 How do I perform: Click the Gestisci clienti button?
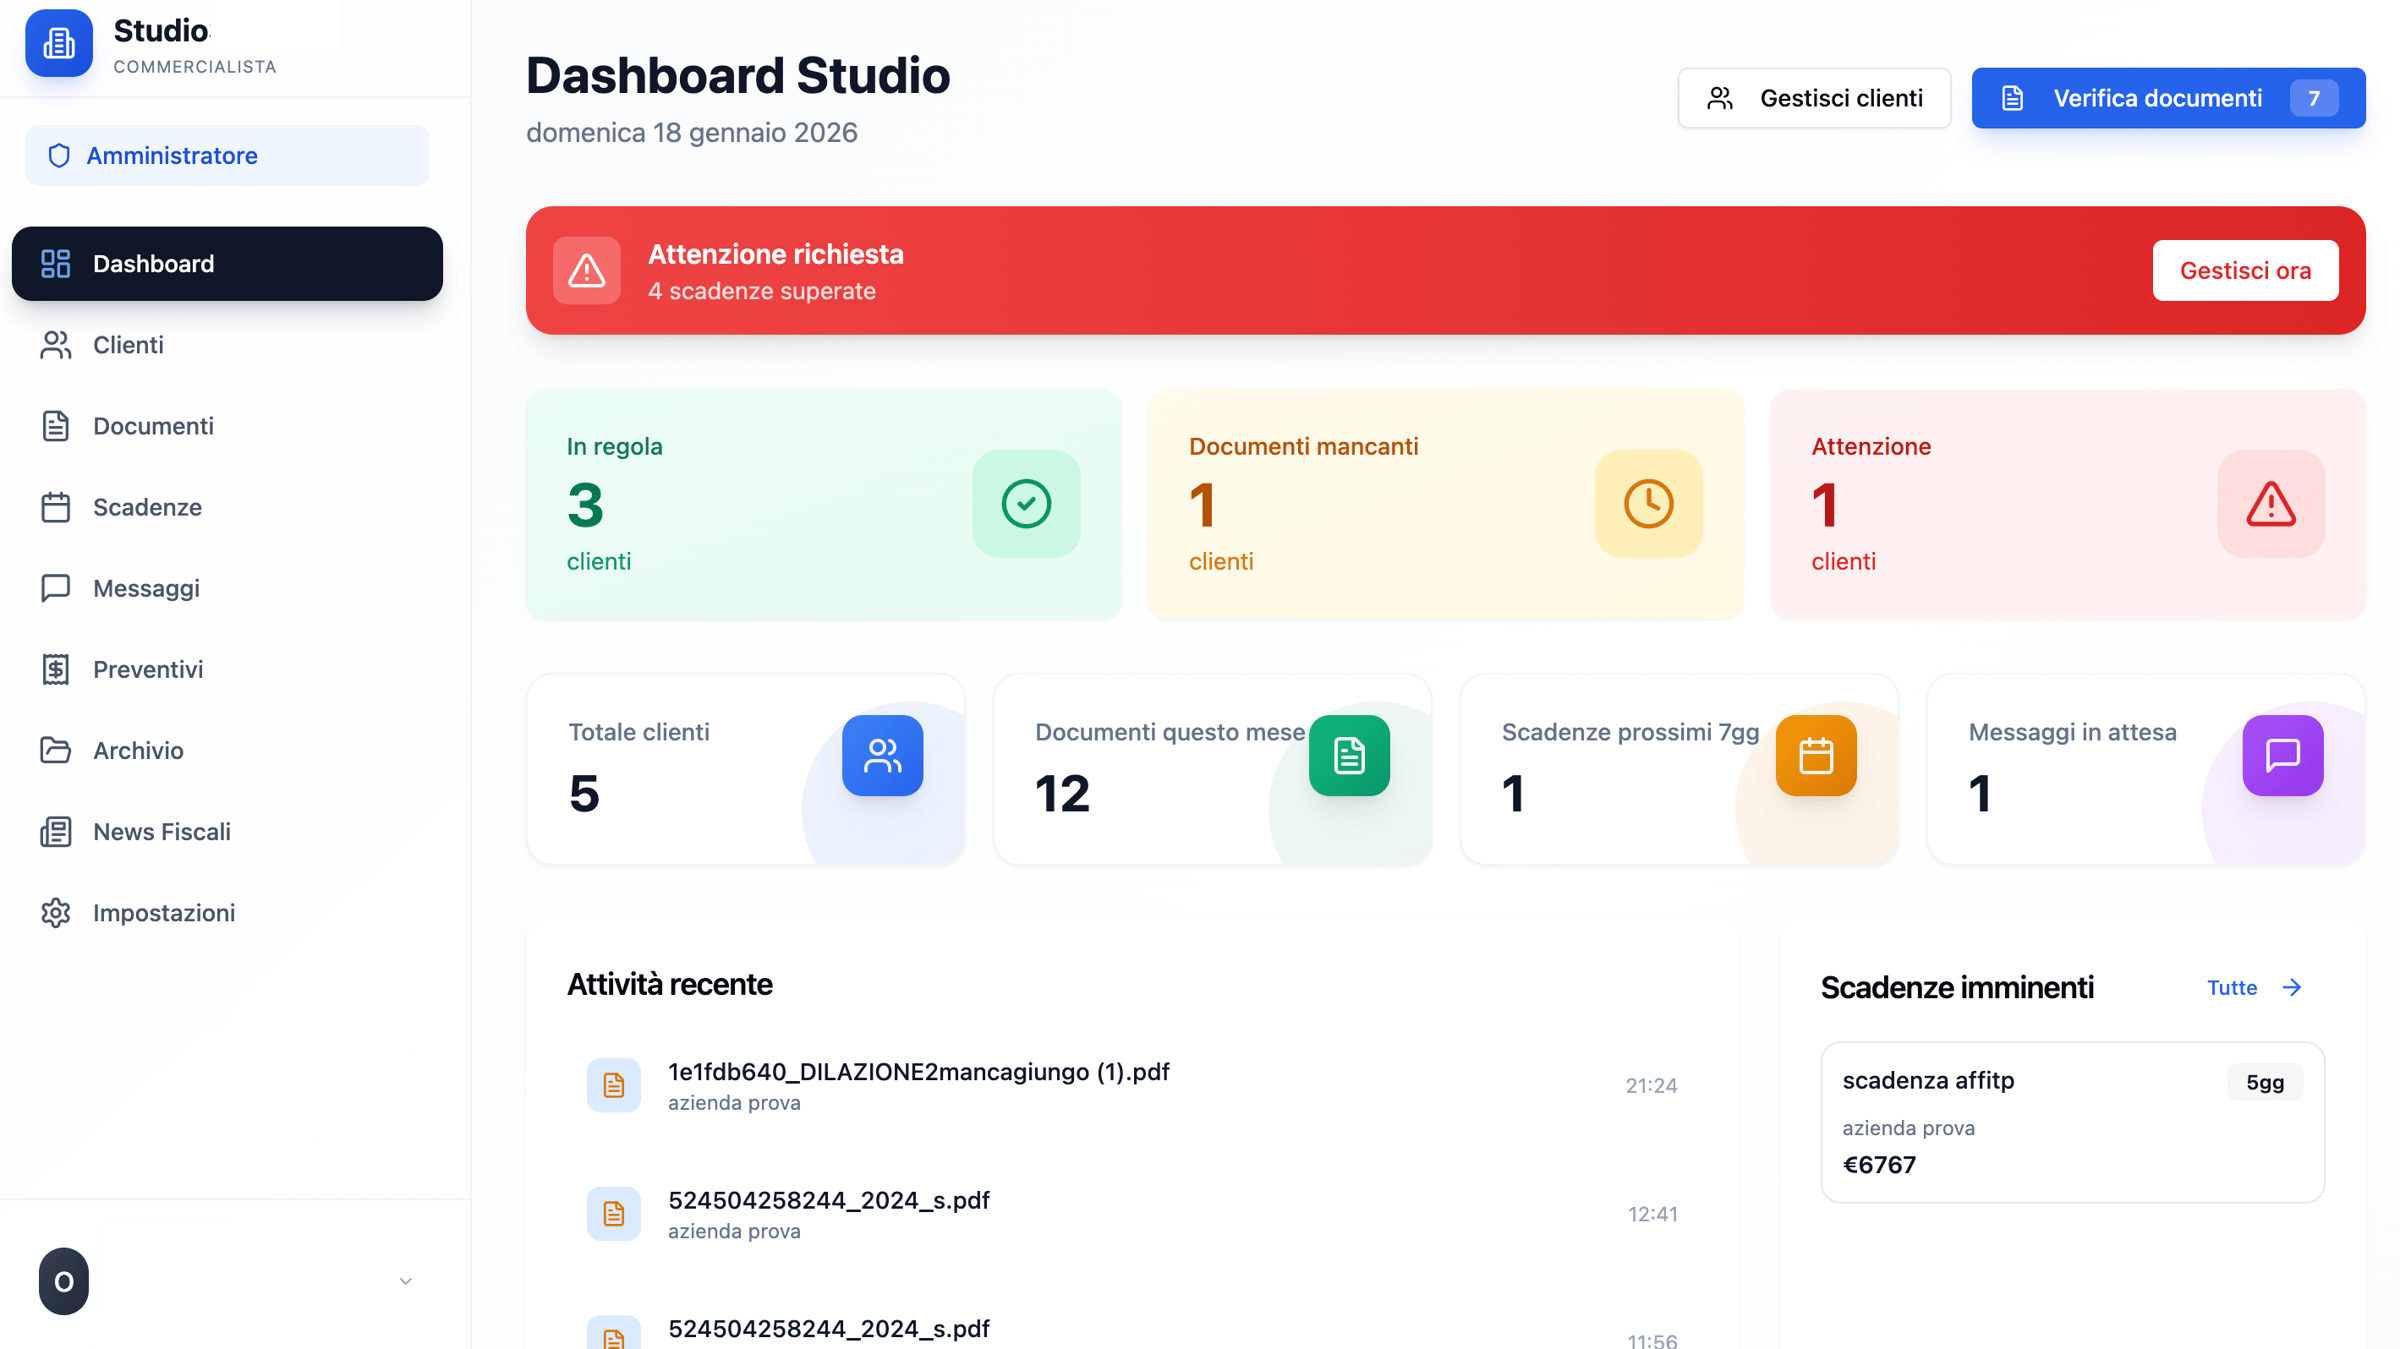pos(1814,98)
